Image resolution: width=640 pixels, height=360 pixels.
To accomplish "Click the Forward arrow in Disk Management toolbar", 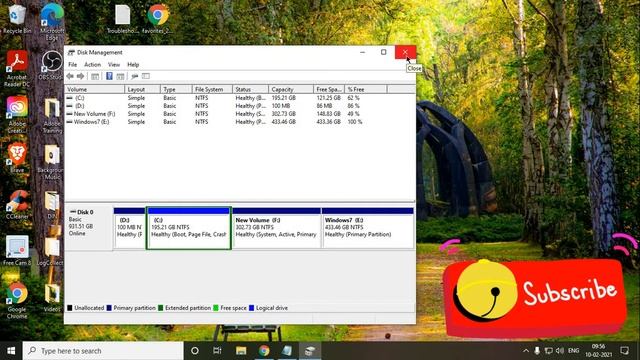I will coord(80,76).
